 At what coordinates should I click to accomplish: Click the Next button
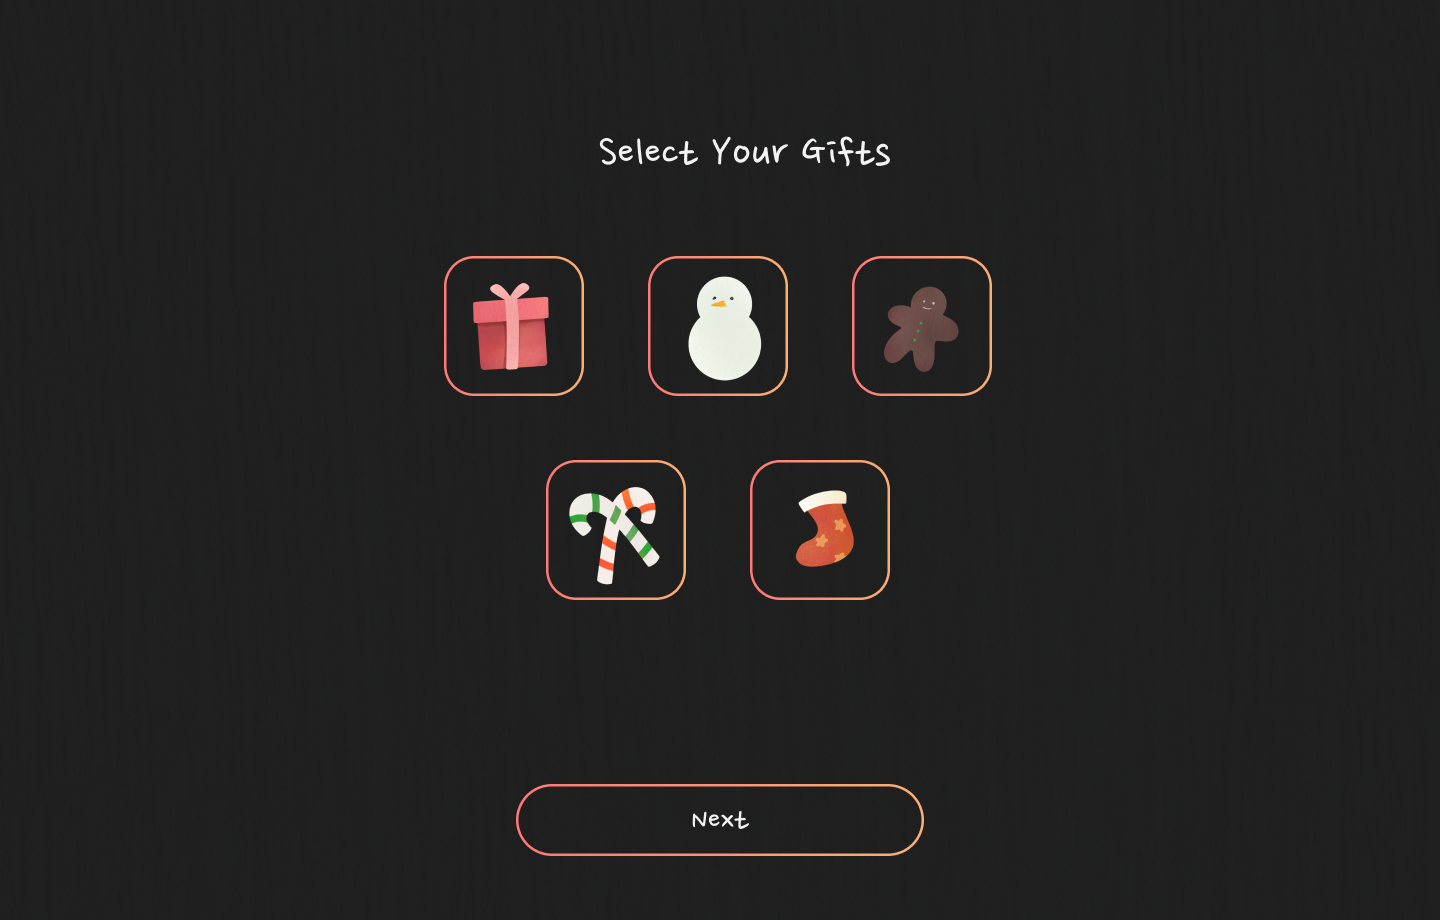click(720, 820)
